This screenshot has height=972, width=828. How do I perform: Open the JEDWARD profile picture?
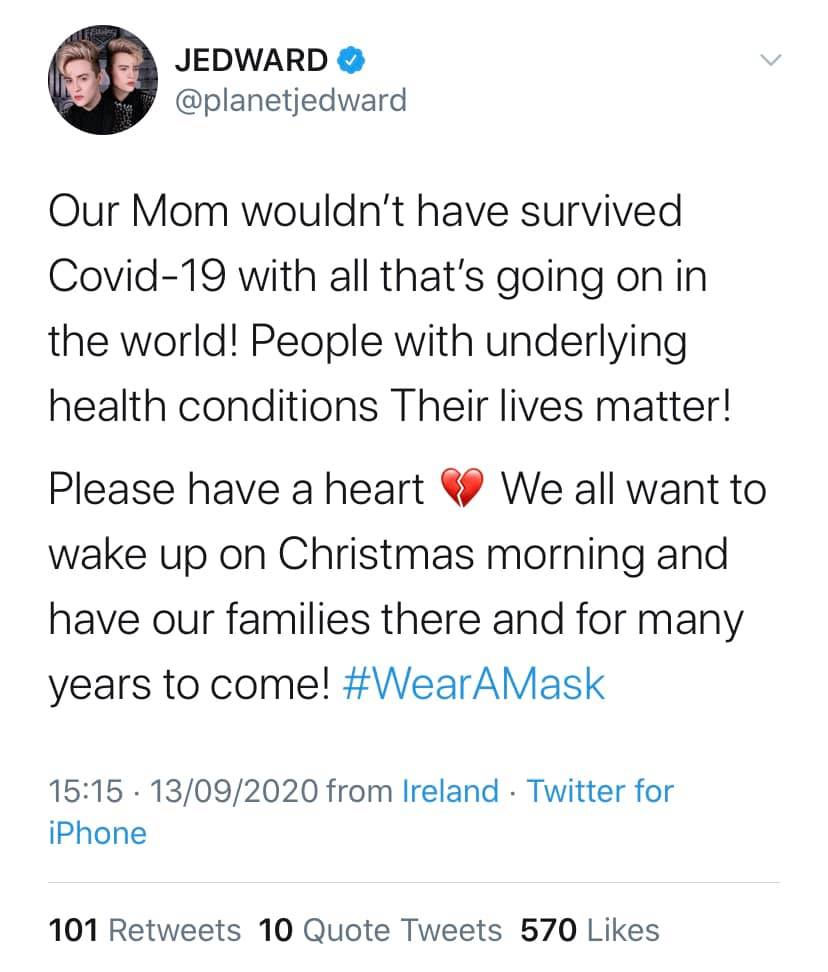click(103, 80)
